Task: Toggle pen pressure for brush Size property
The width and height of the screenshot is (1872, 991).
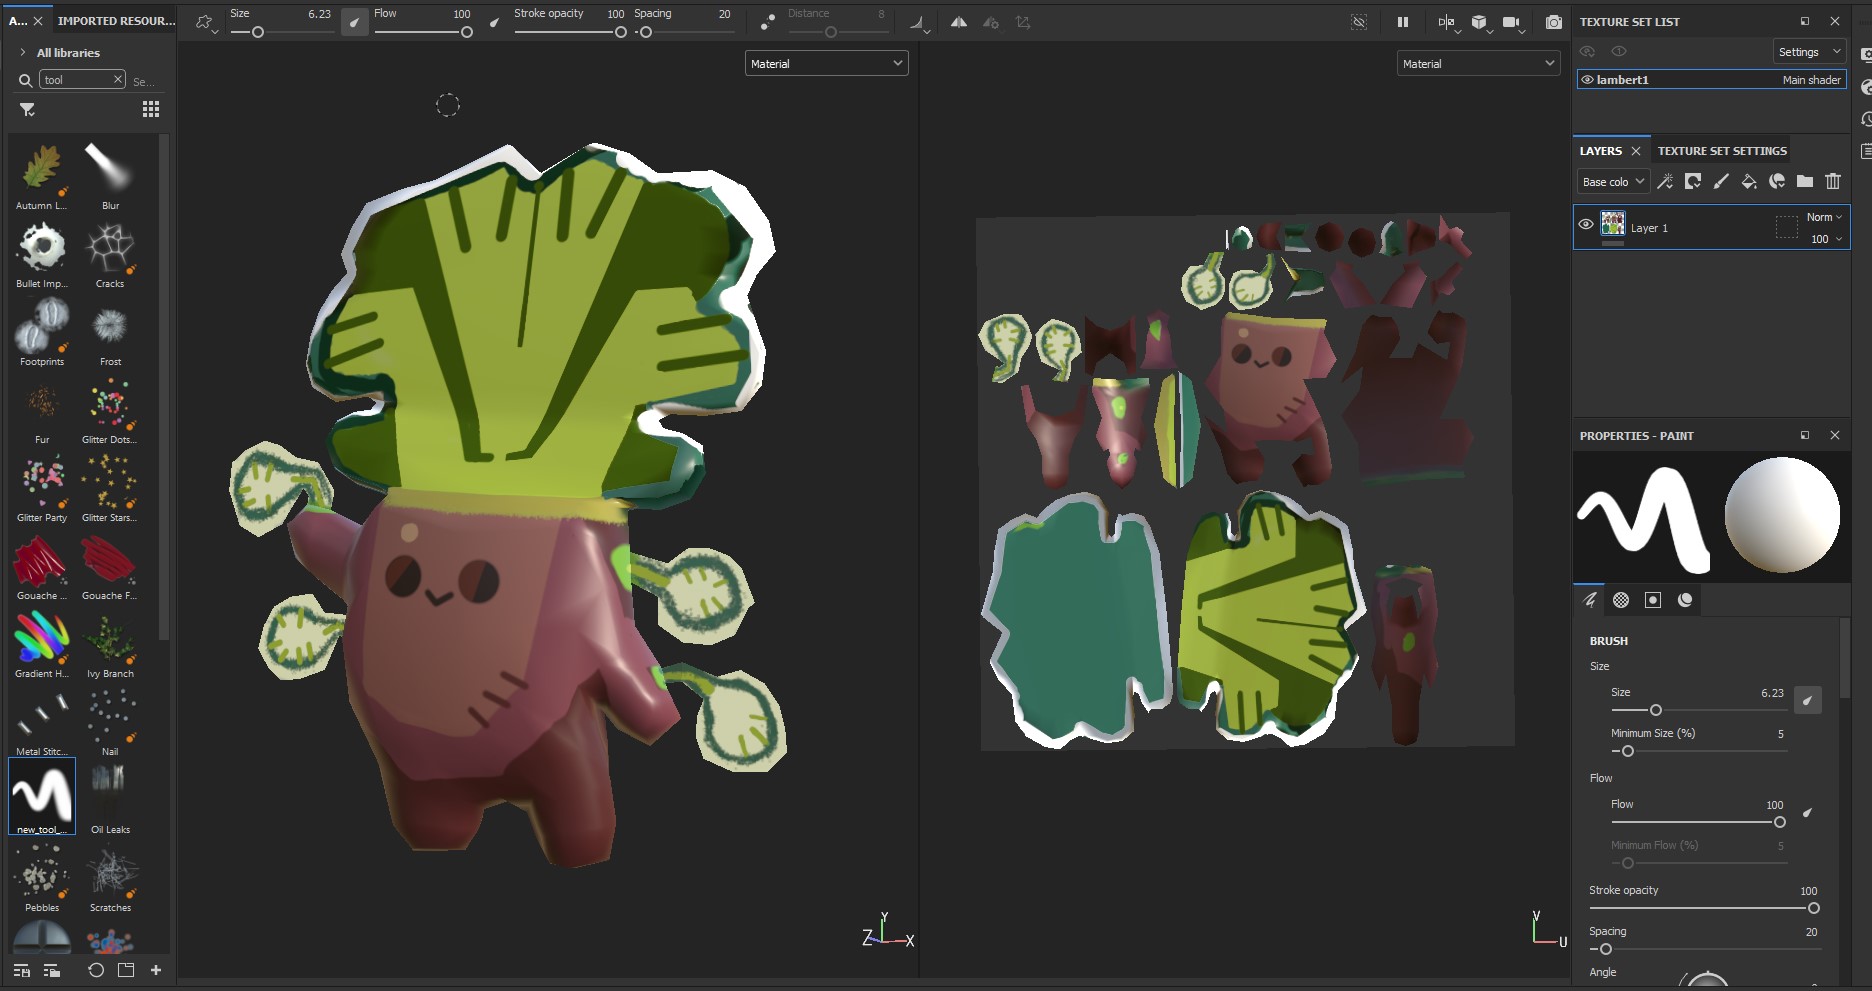Action: click(1807, 700)
